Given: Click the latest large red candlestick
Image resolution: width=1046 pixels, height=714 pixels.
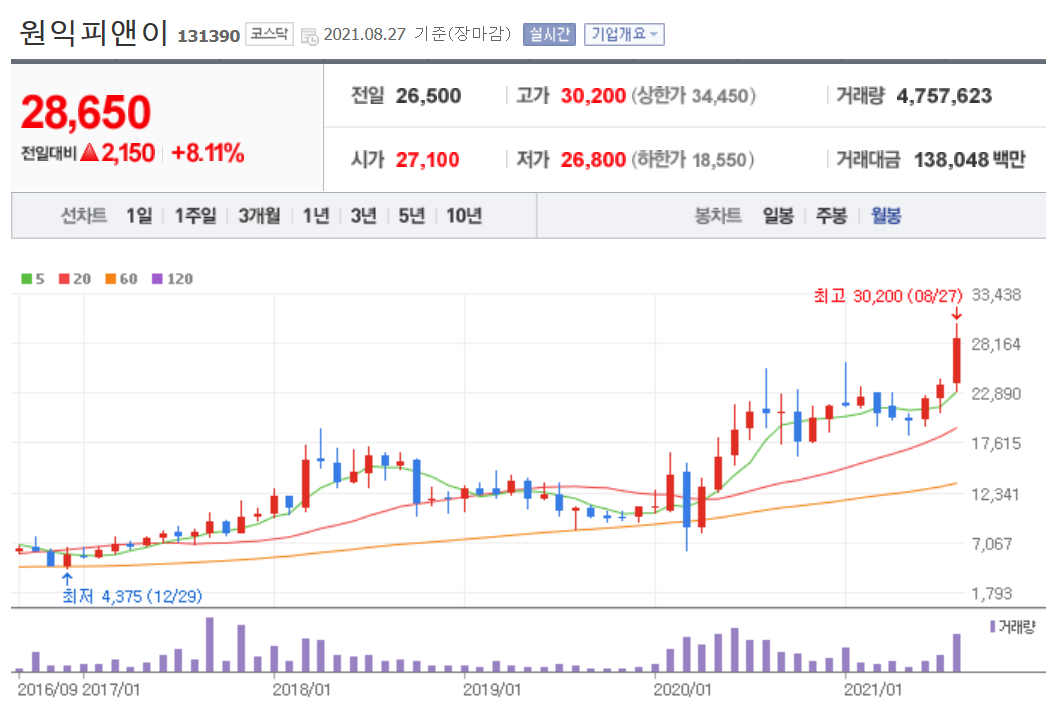Looking at the screenshot, I should (x=957, y=360).
